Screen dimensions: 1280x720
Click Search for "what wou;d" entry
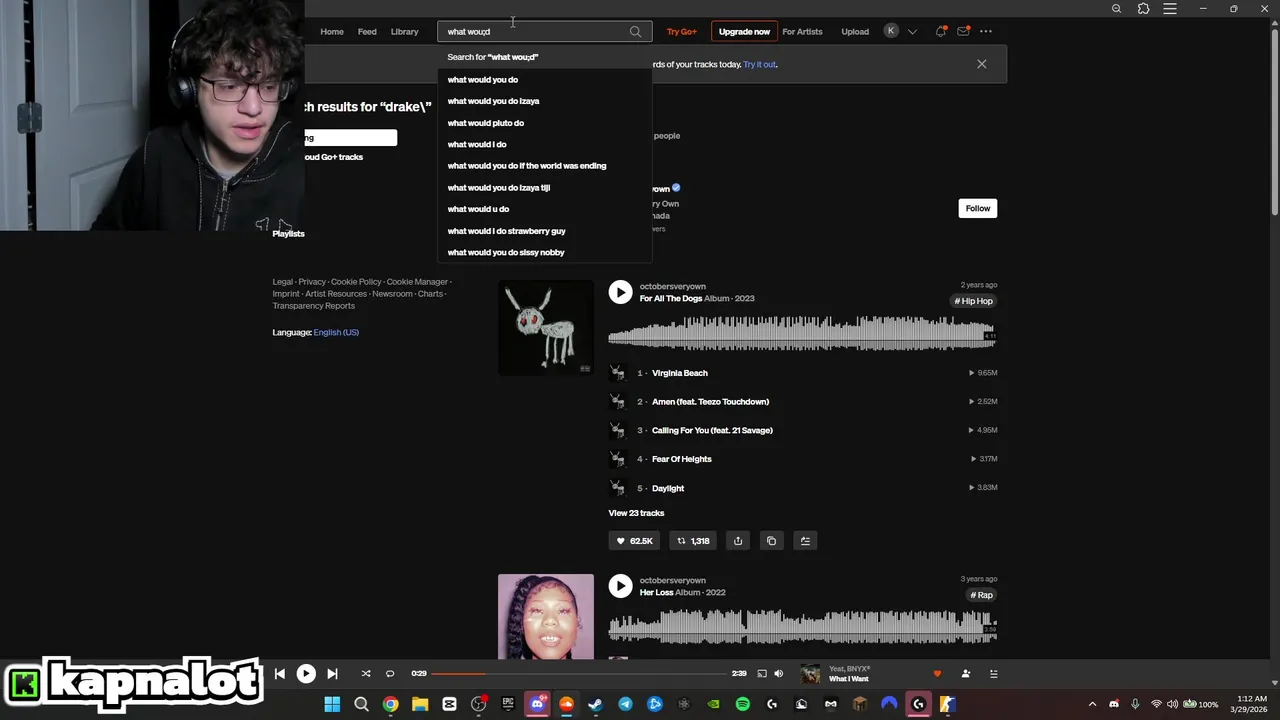pyautogui.click(x=545, y=57)
